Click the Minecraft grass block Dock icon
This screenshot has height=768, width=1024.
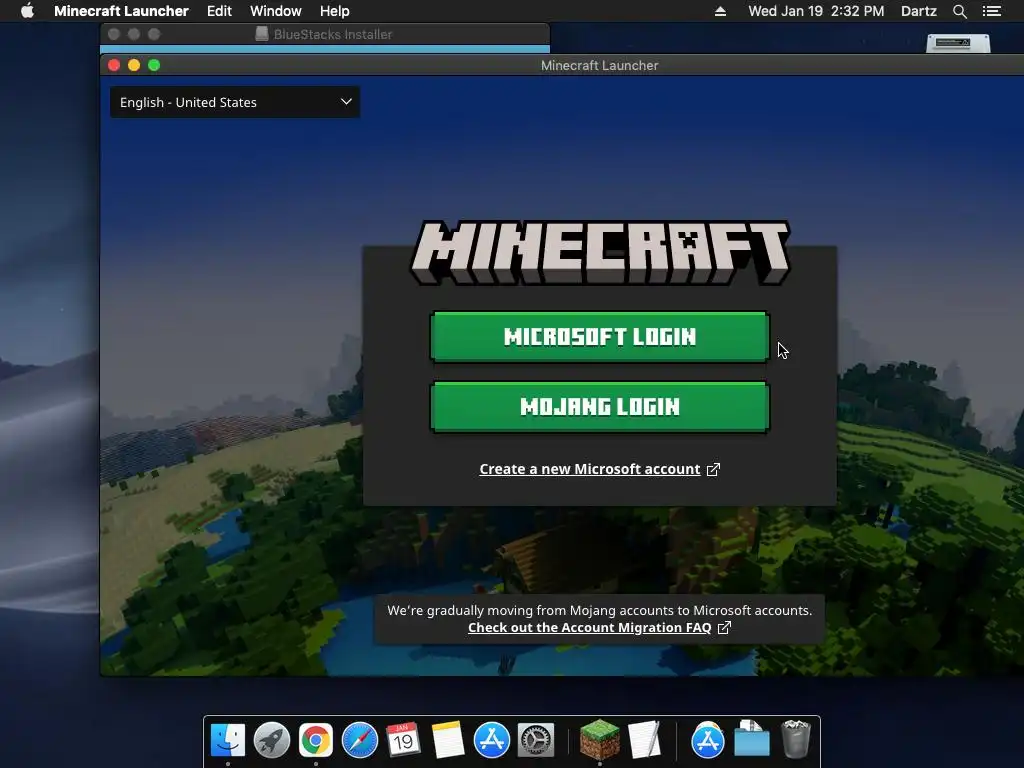pyautogui.click(x=600, y=740)
